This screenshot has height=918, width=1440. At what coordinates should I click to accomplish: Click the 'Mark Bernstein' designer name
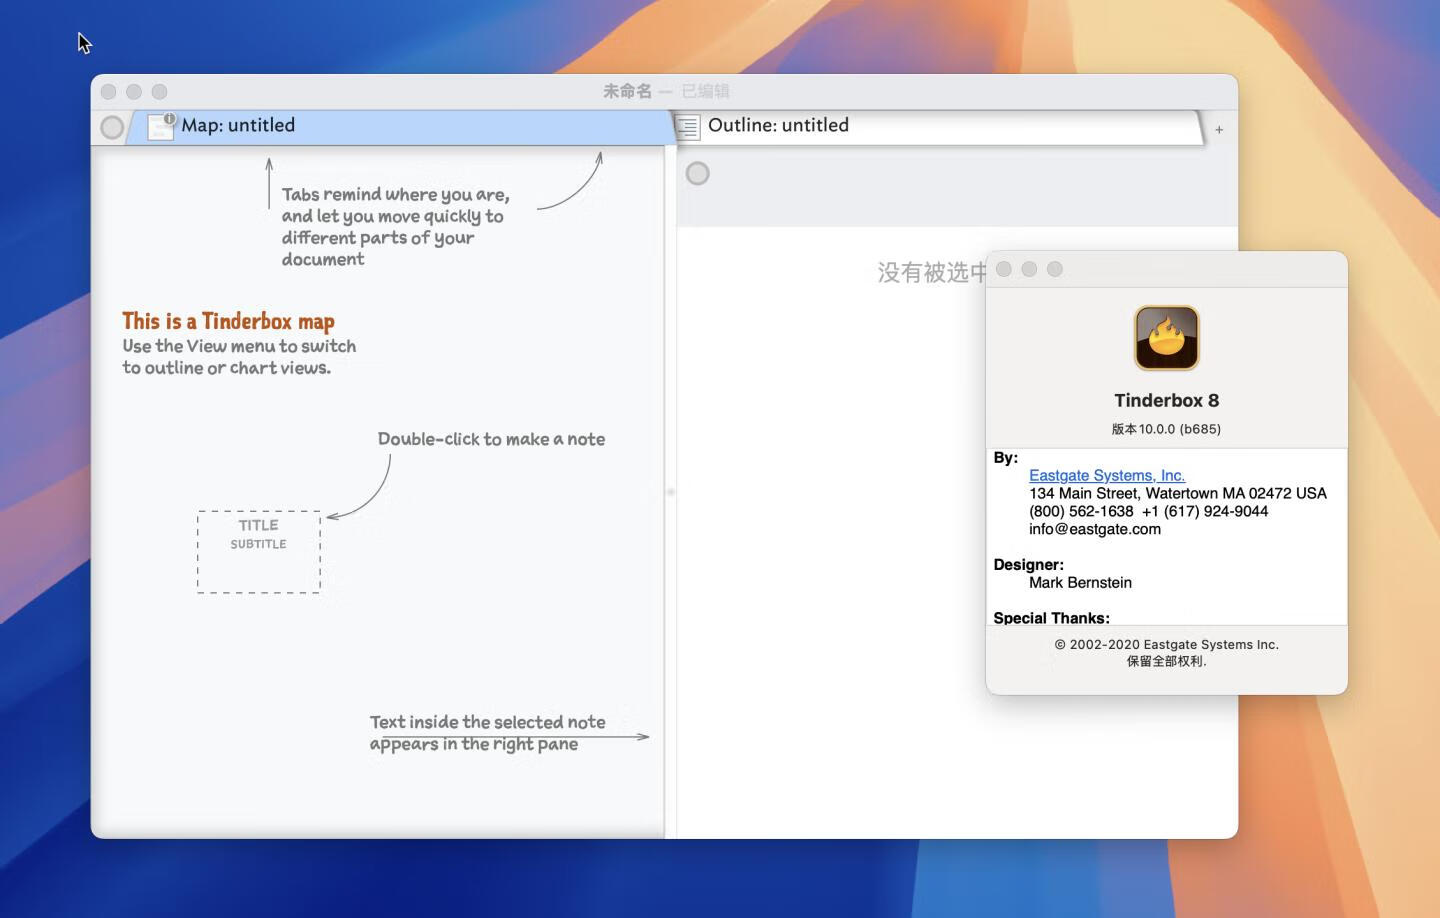[1080, 583]
